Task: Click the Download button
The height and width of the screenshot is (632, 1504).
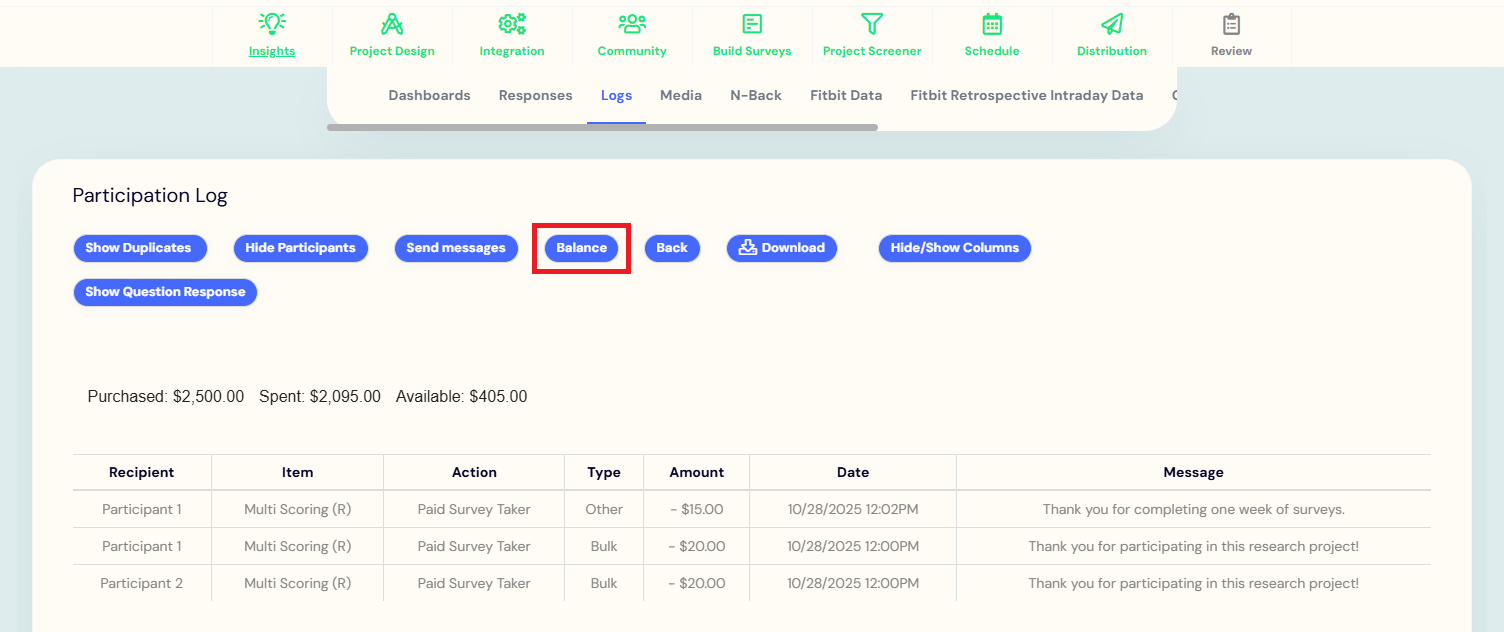Action: 782,248
